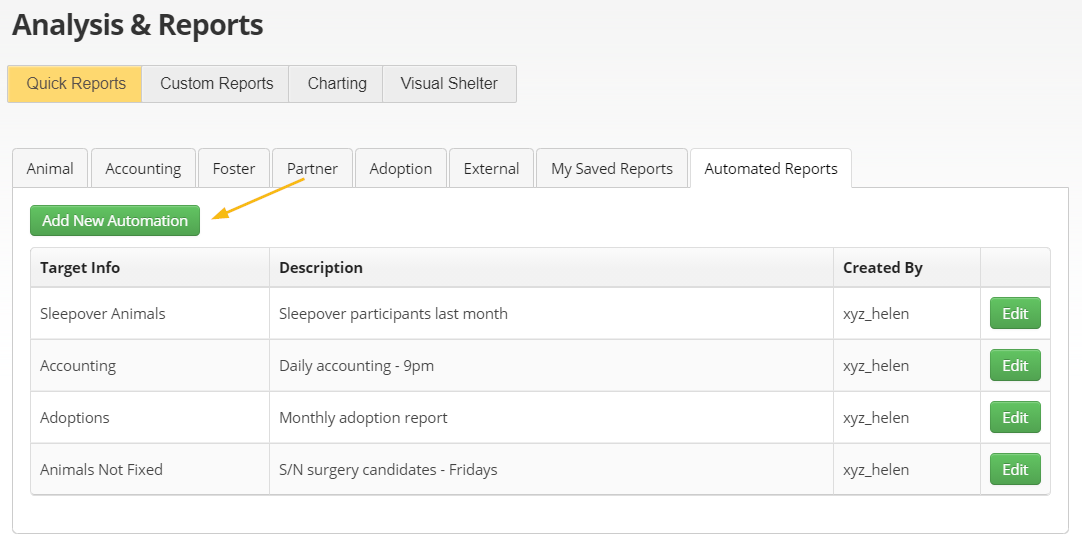The width and height of the screenshot is (1082, 550).
Task: Select the Accounting reports tab
Action: point(143,169)
